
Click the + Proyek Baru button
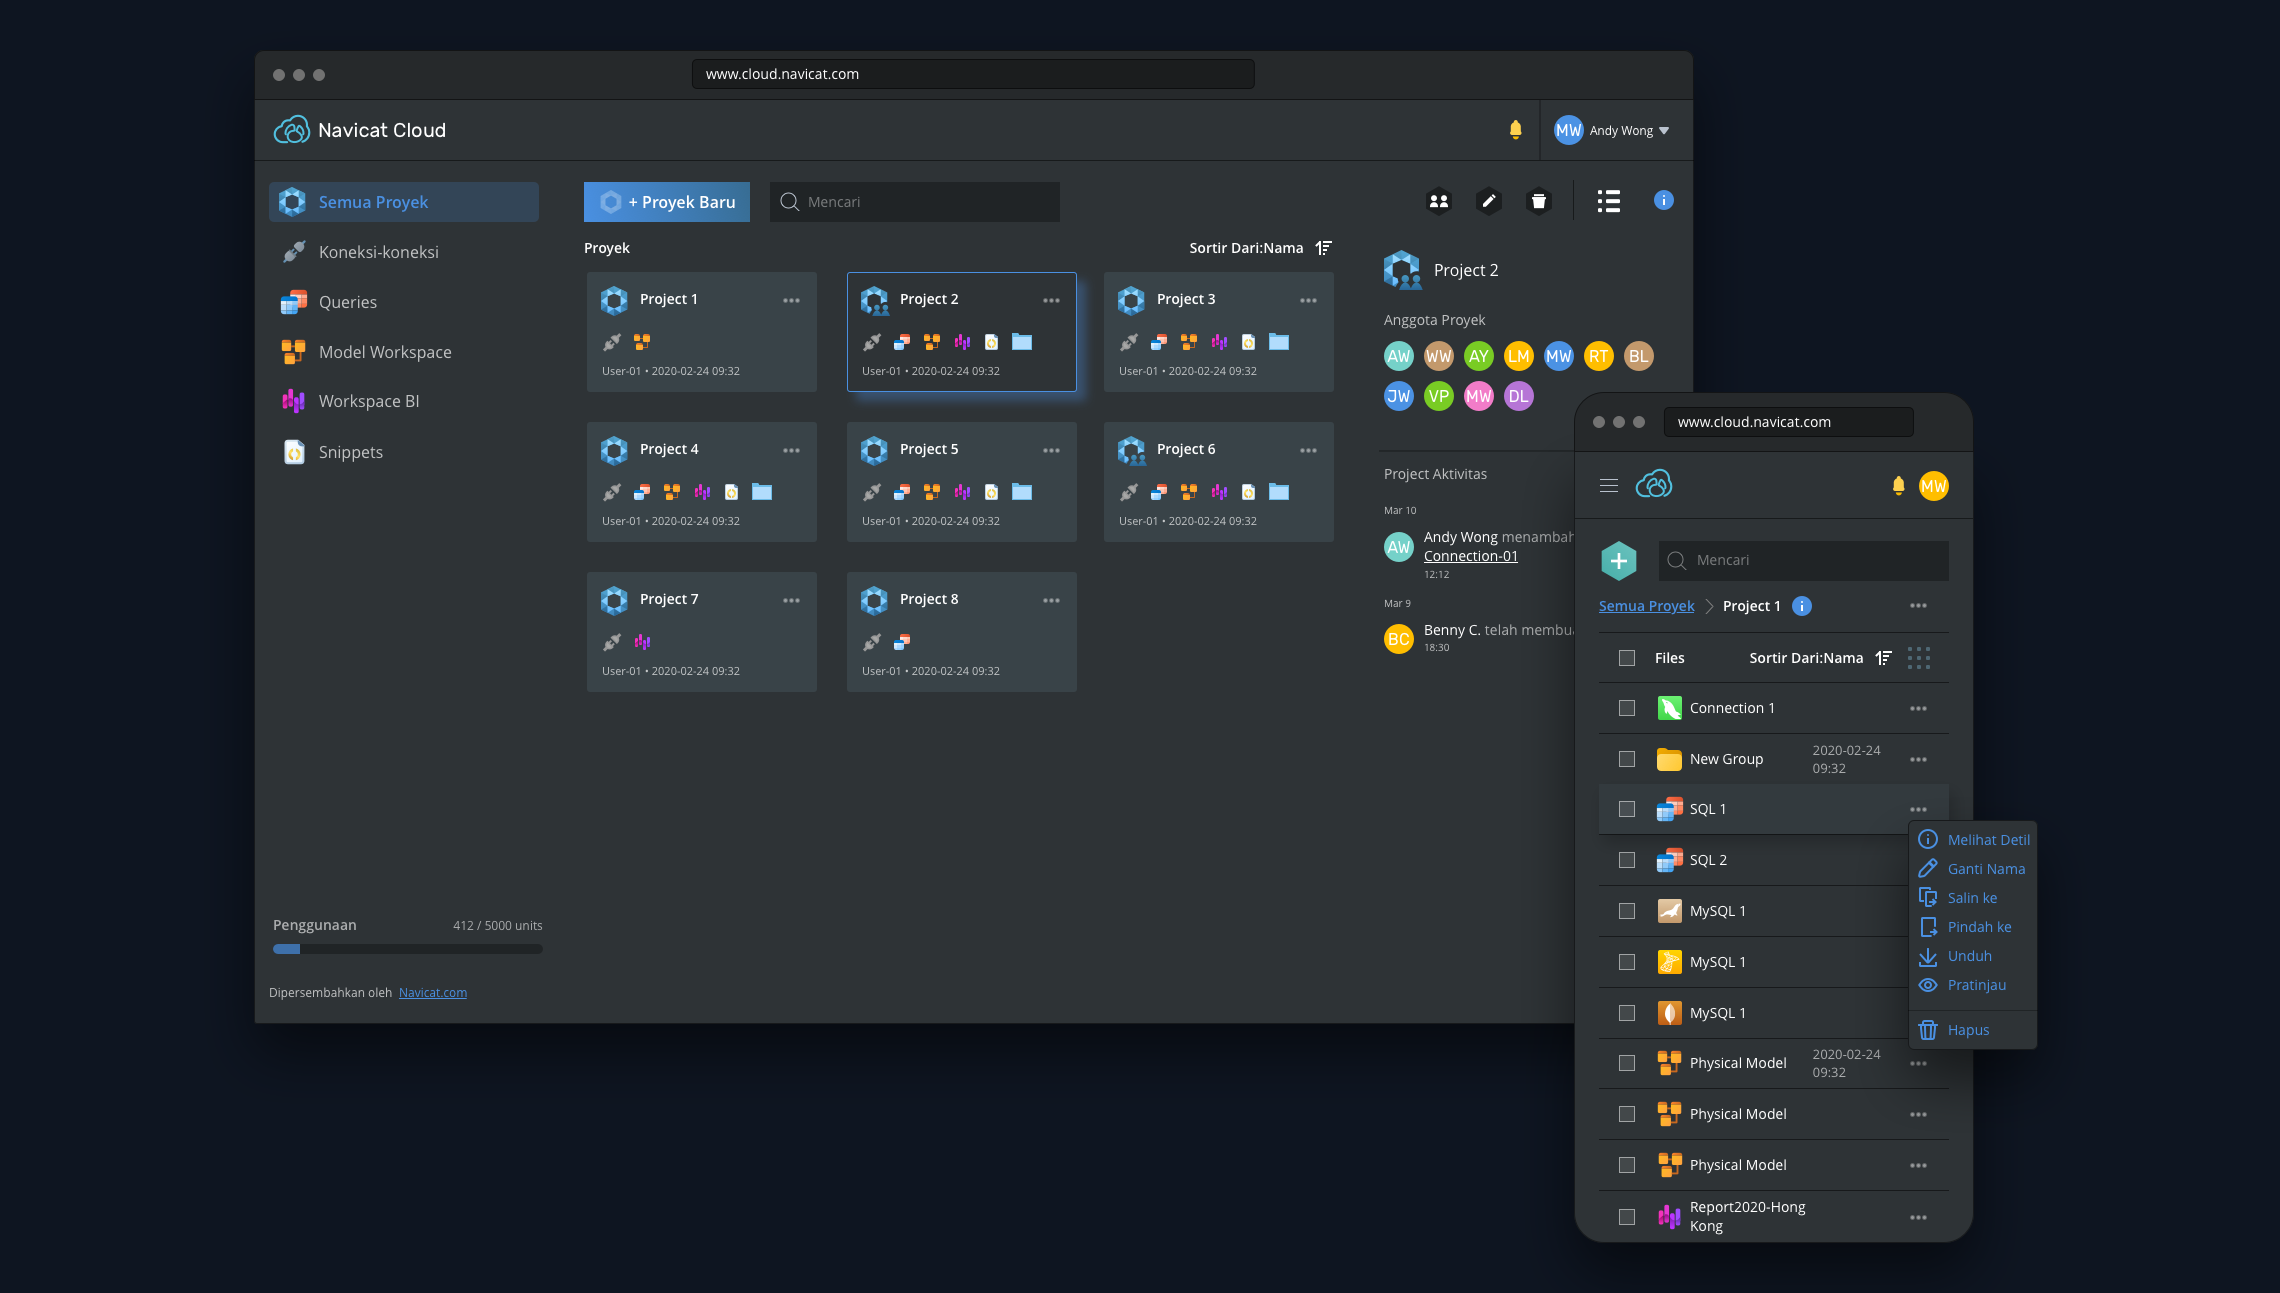(x=667, y=202)
